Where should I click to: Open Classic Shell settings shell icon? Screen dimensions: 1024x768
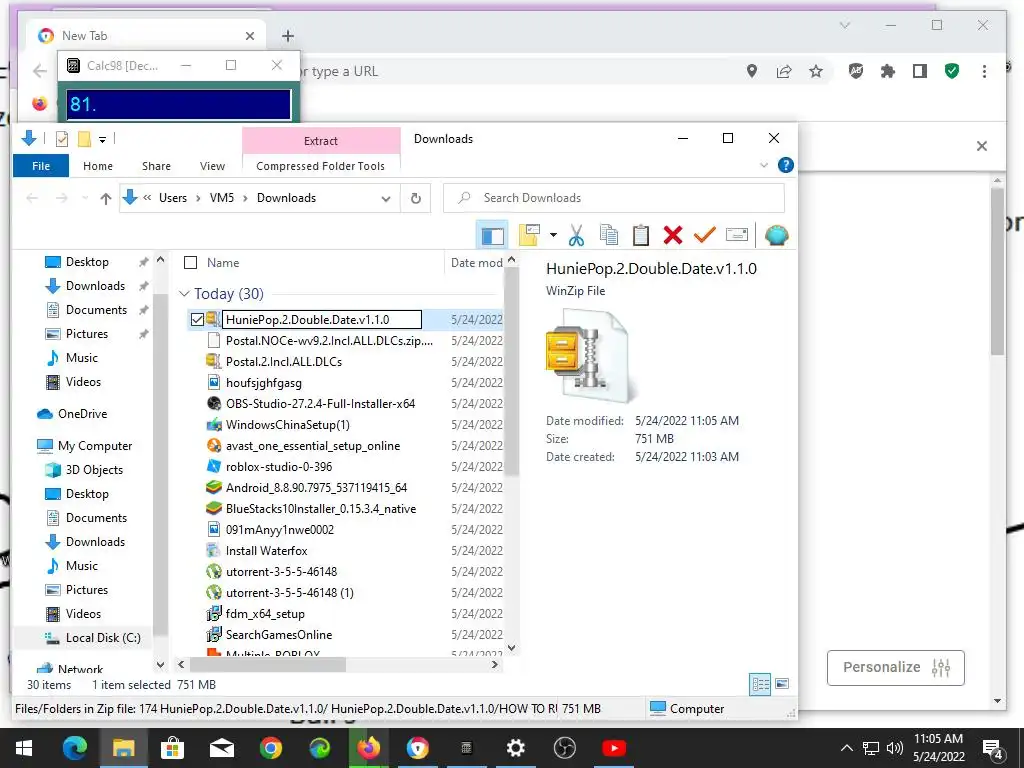(x=776, y=235)
